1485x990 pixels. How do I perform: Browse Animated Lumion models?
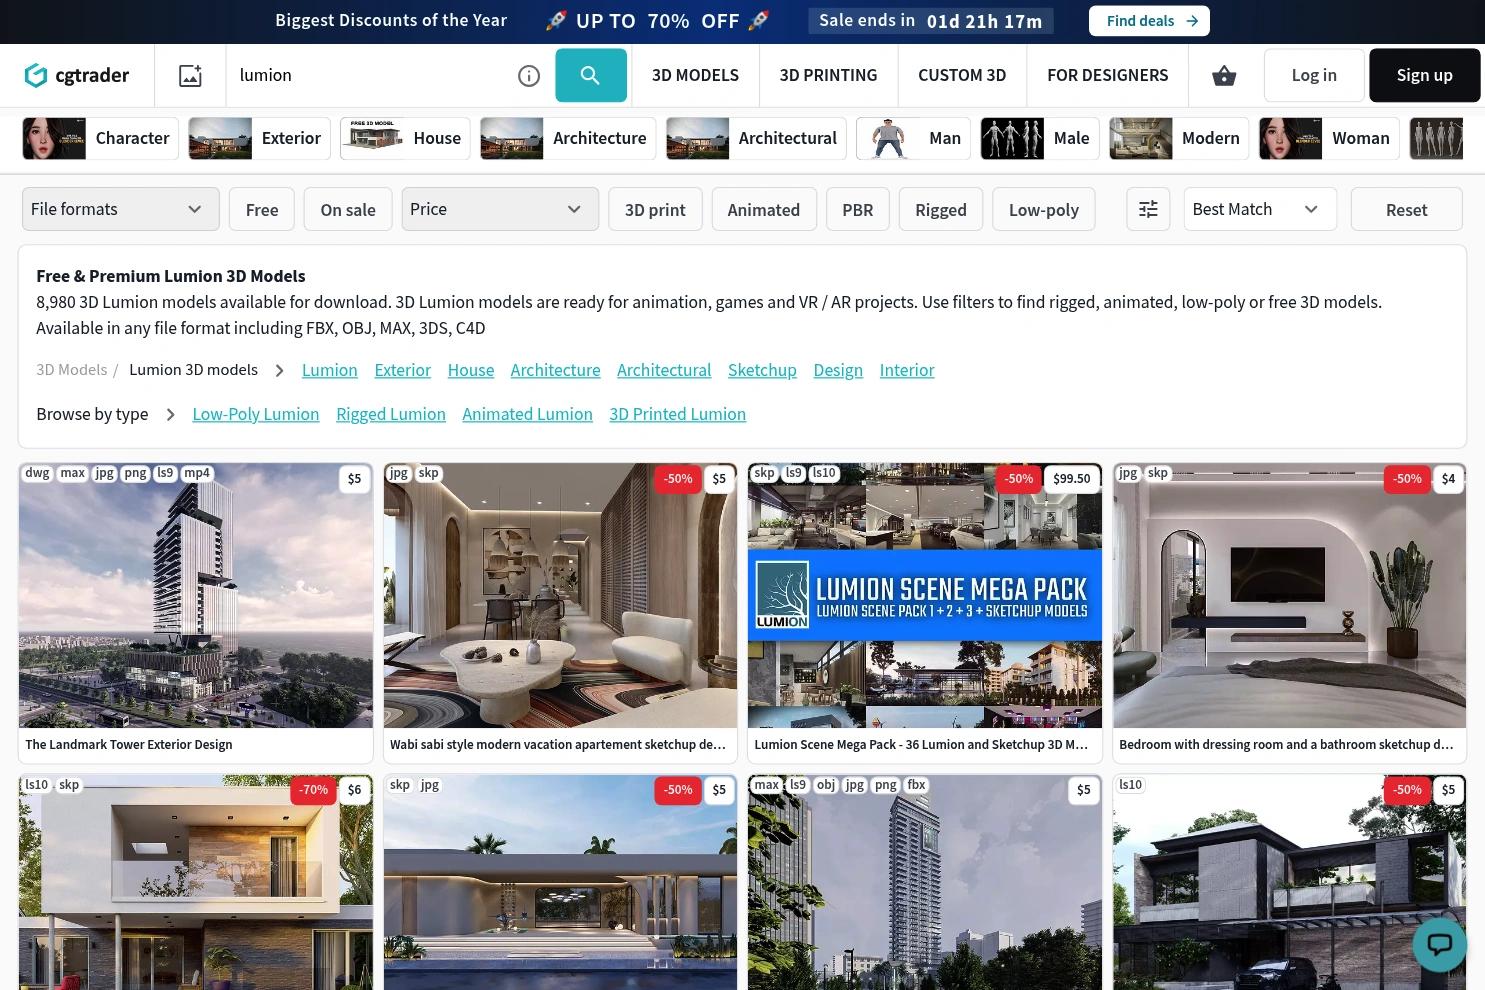click(527, 414)
